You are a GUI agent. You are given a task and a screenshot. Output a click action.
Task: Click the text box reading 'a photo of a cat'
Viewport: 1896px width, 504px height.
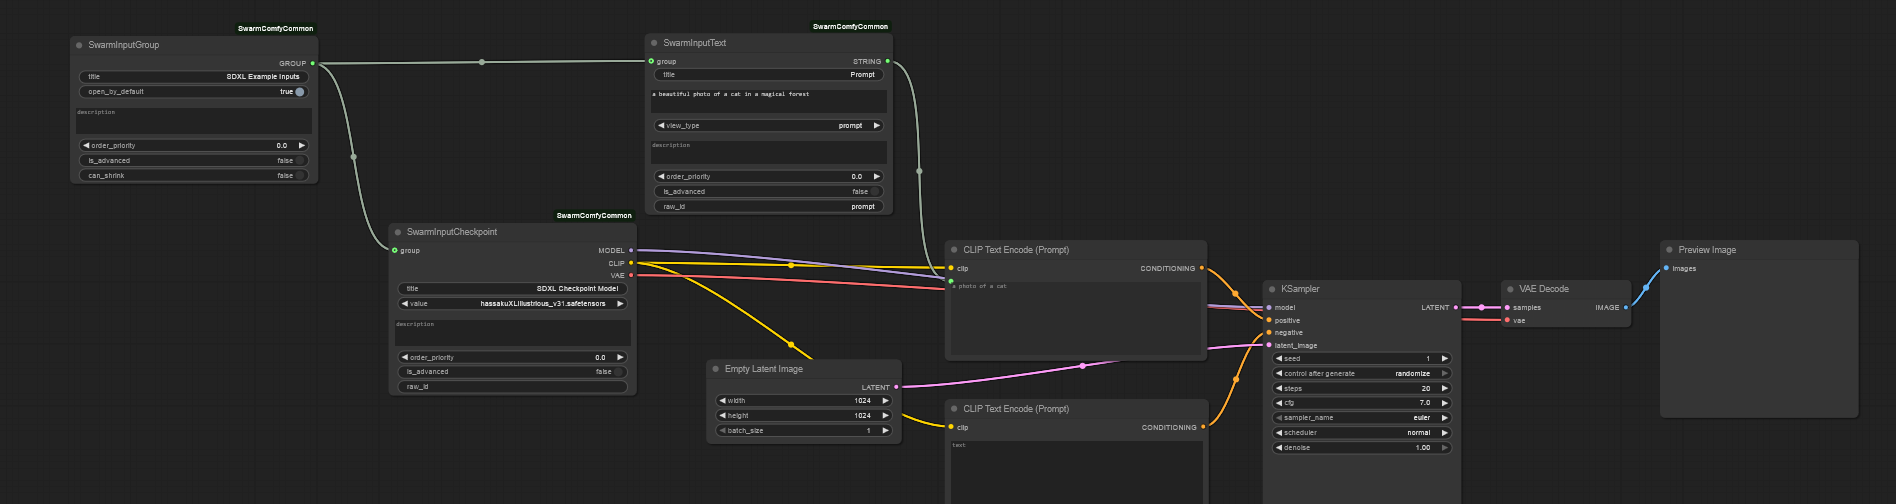[x=1076, y=318]
